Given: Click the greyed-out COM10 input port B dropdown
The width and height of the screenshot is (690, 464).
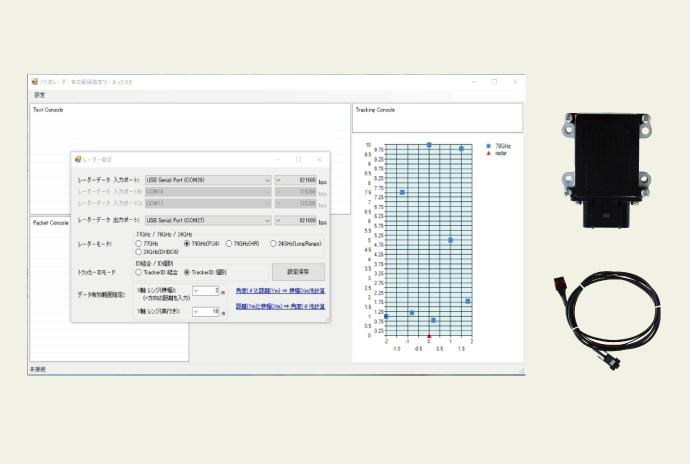Looking at the screenshot, I should pyautogui.click(x=208, y=192).
